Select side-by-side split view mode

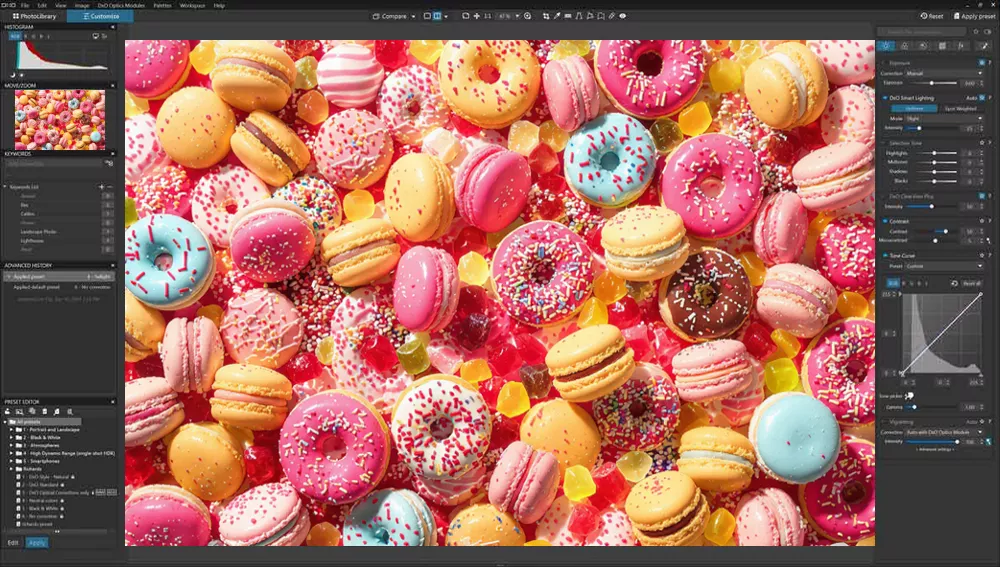point(437,17)
